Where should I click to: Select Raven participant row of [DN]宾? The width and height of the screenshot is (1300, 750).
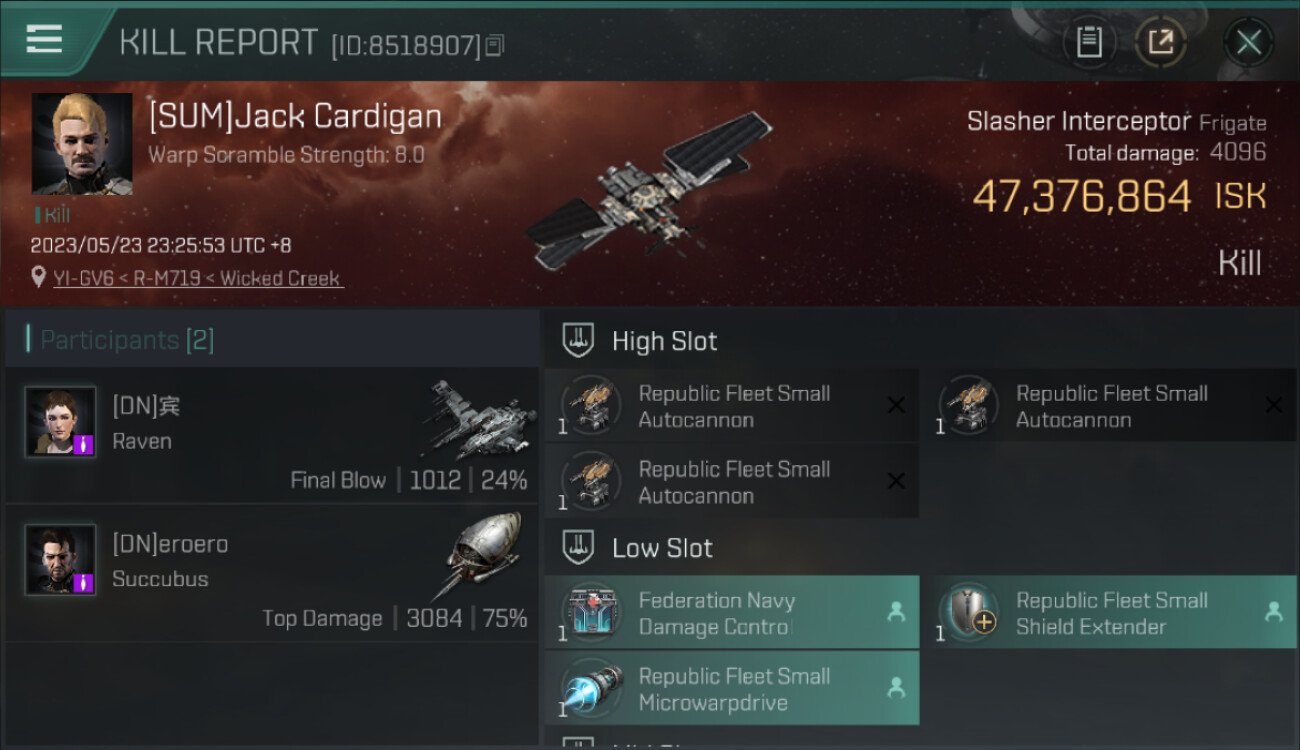272,436
